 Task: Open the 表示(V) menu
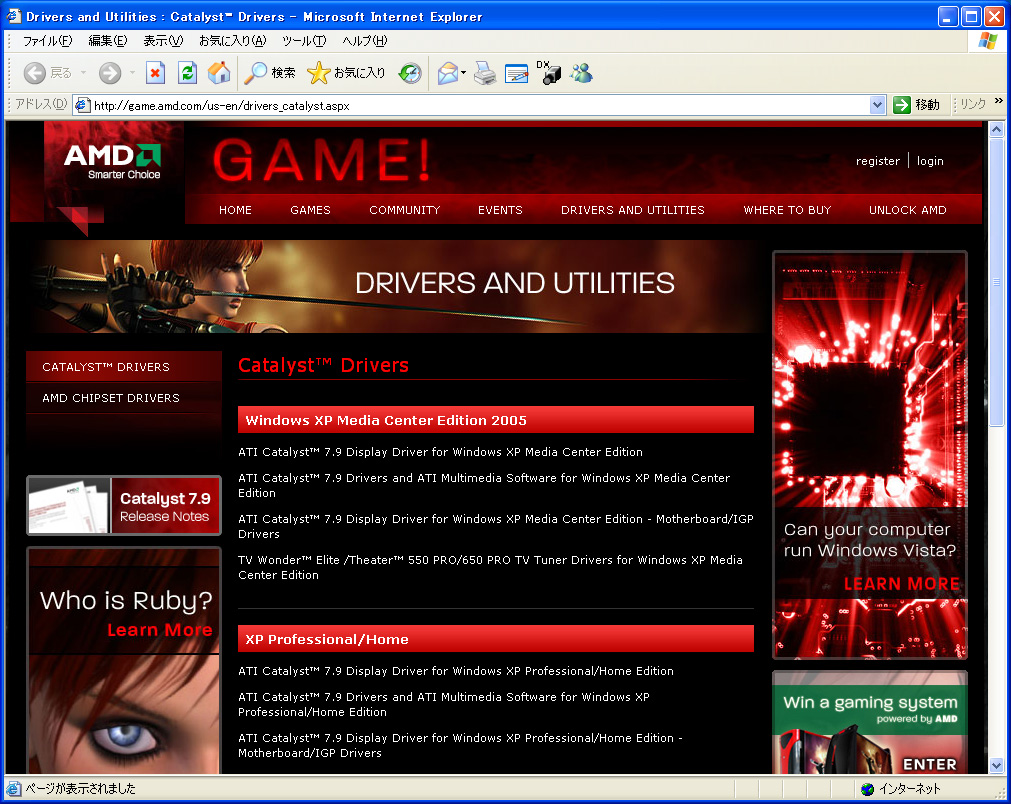[x=163, y=41]
